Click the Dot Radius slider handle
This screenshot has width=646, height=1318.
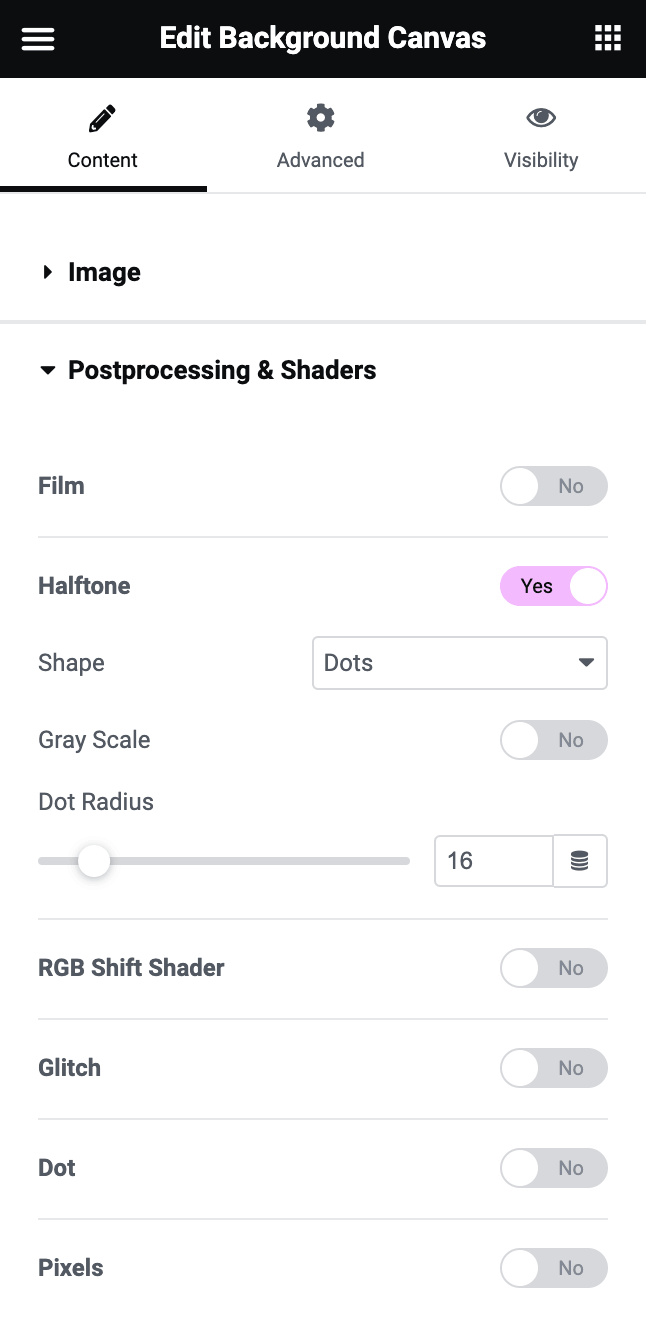pos(94,861)
